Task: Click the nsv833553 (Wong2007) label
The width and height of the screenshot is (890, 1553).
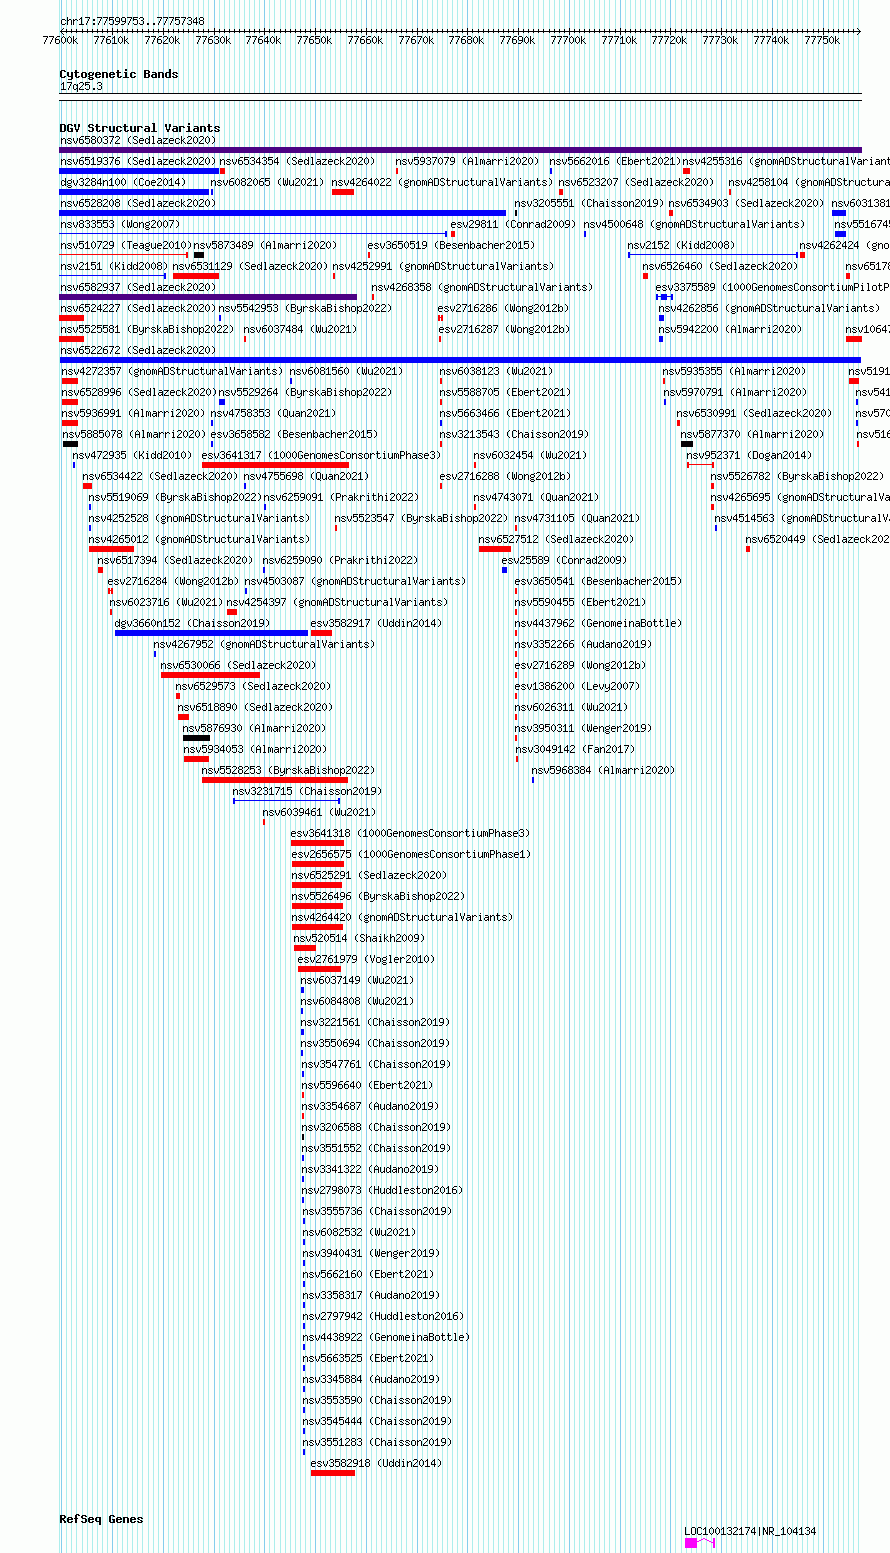Action: coord(120,224)
